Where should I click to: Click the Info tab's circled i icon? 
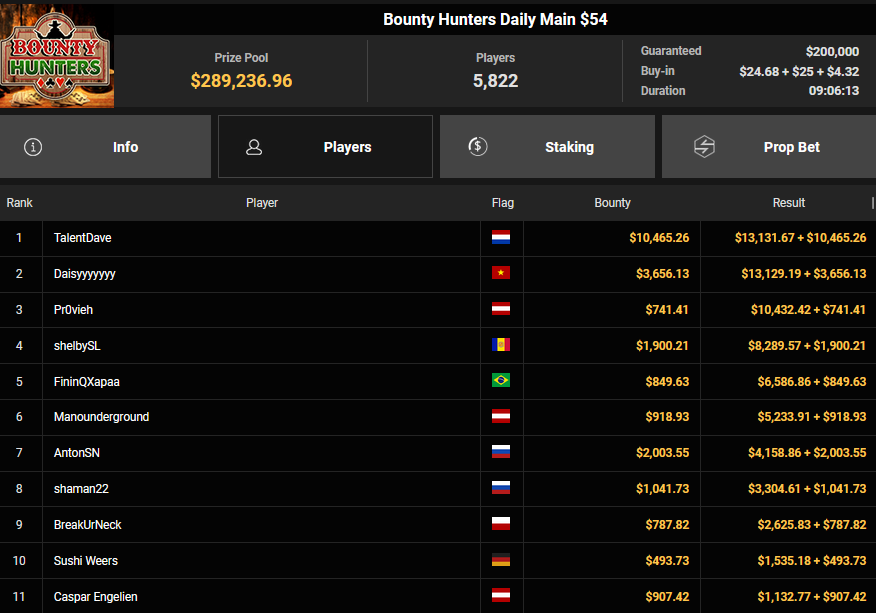click(x=33, y=147)
